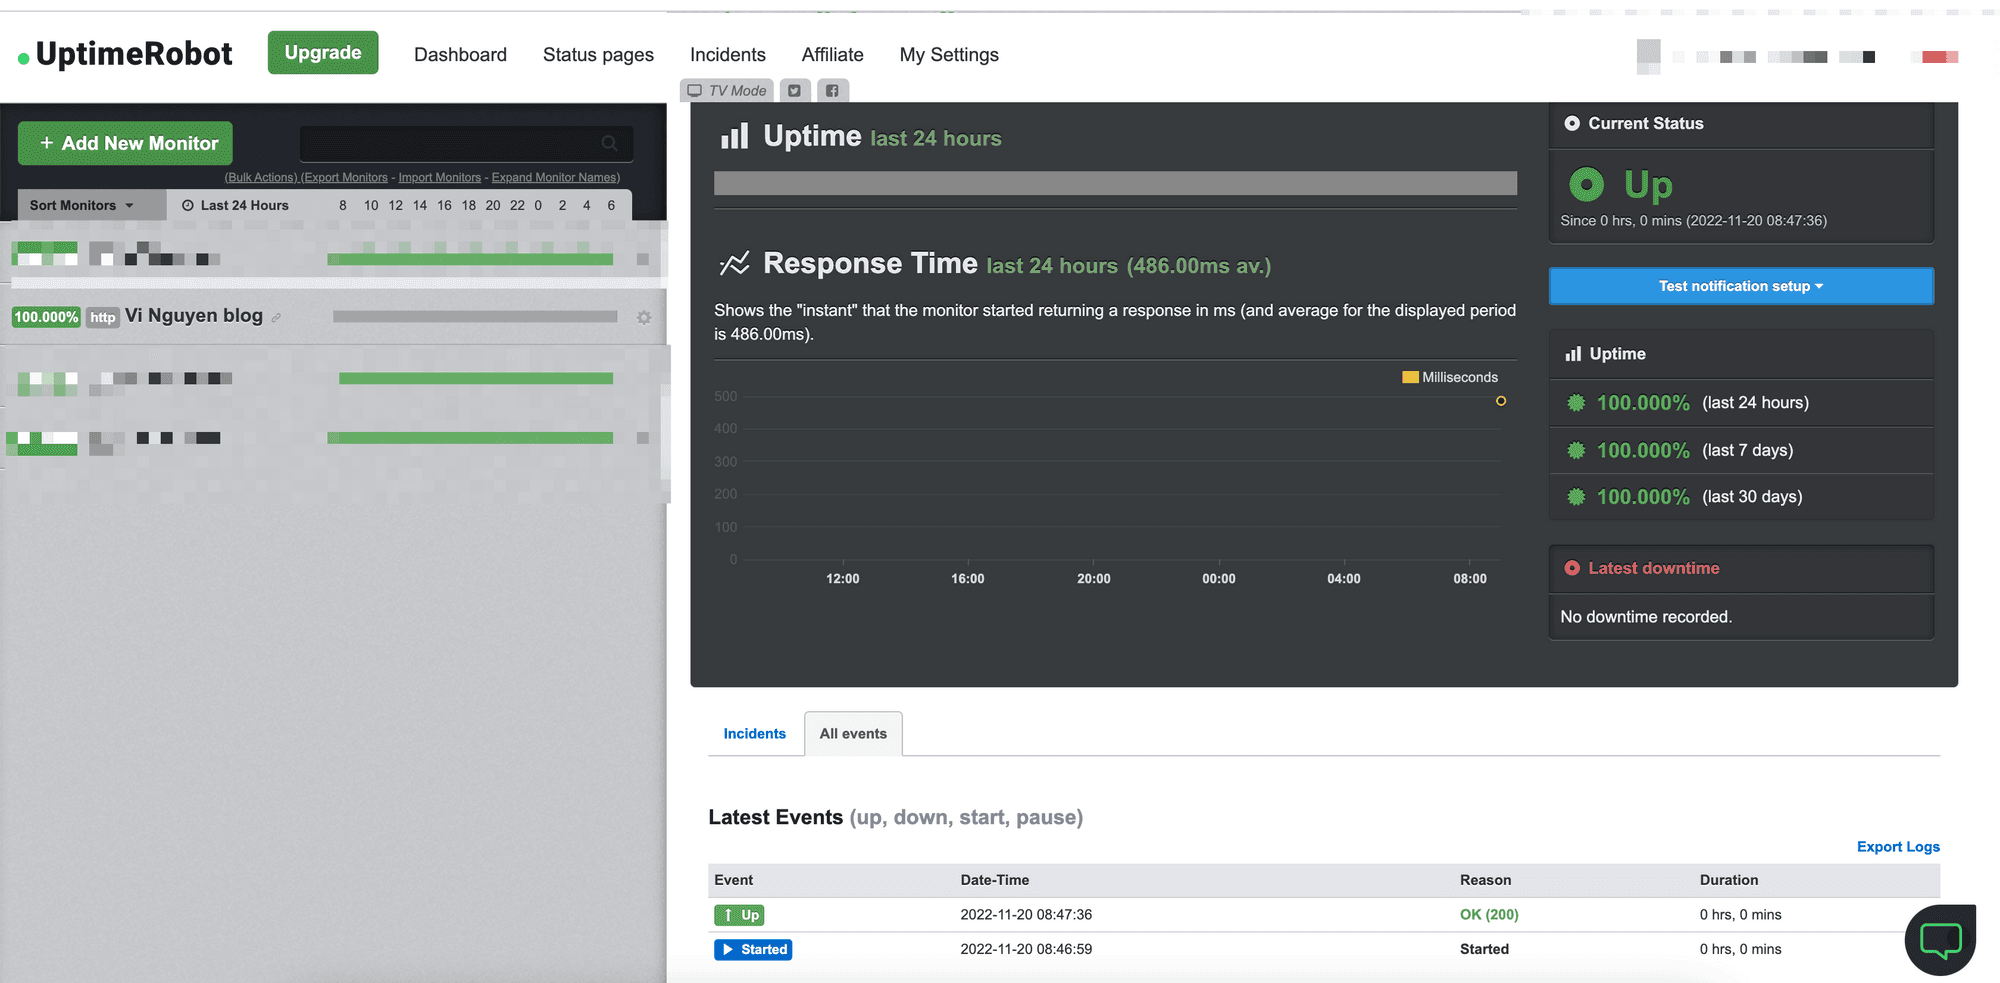The height and width of the screenshot is (983, 2000).
Task: Click the Add New Monitor button
Action: click(x=126, y=144)
